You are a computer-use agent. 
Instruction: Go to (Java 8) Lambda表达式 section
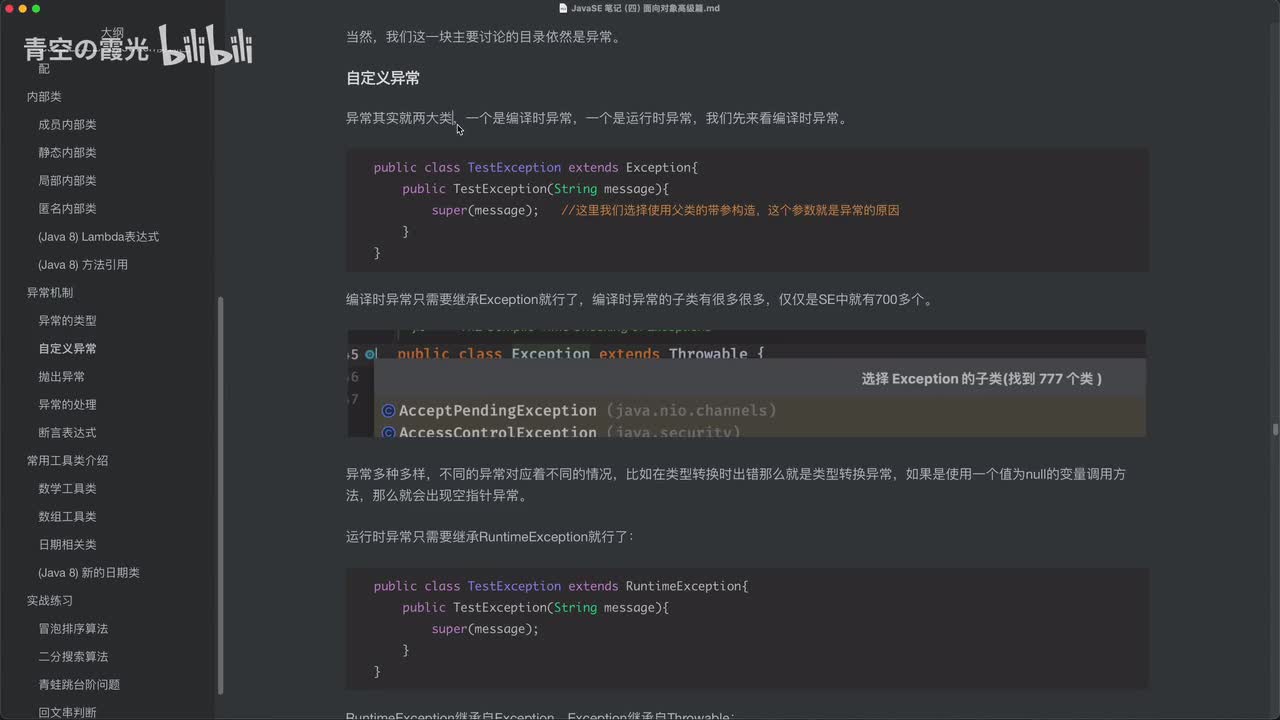pyautogui.click(x=98, y=237)
